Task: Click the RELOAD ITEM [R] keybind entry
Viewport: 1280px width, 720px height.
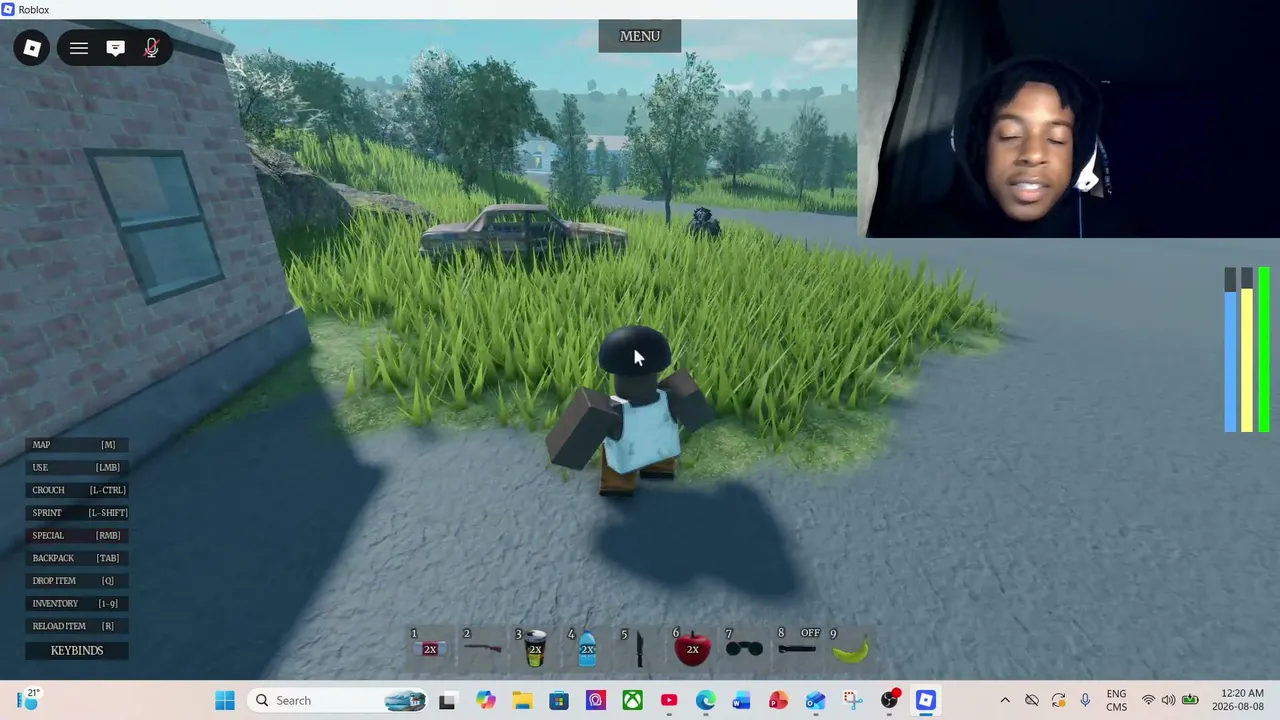Action: (x=77, y=626)
